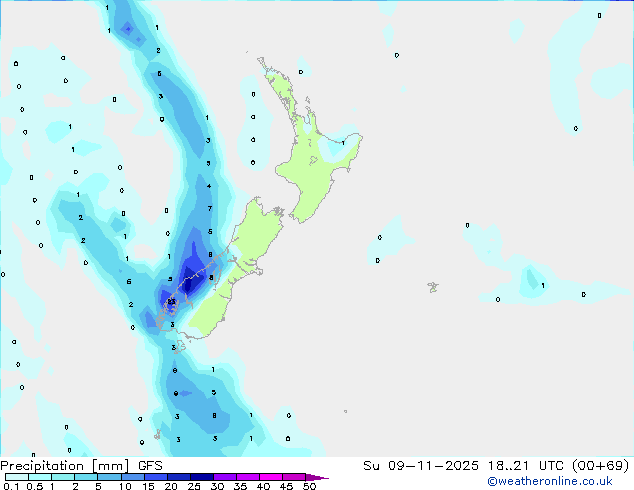This screenshot has height=490, width=634.
Task: Pick the legend swatch between 0.5 and 1
Action: [40, 477]
